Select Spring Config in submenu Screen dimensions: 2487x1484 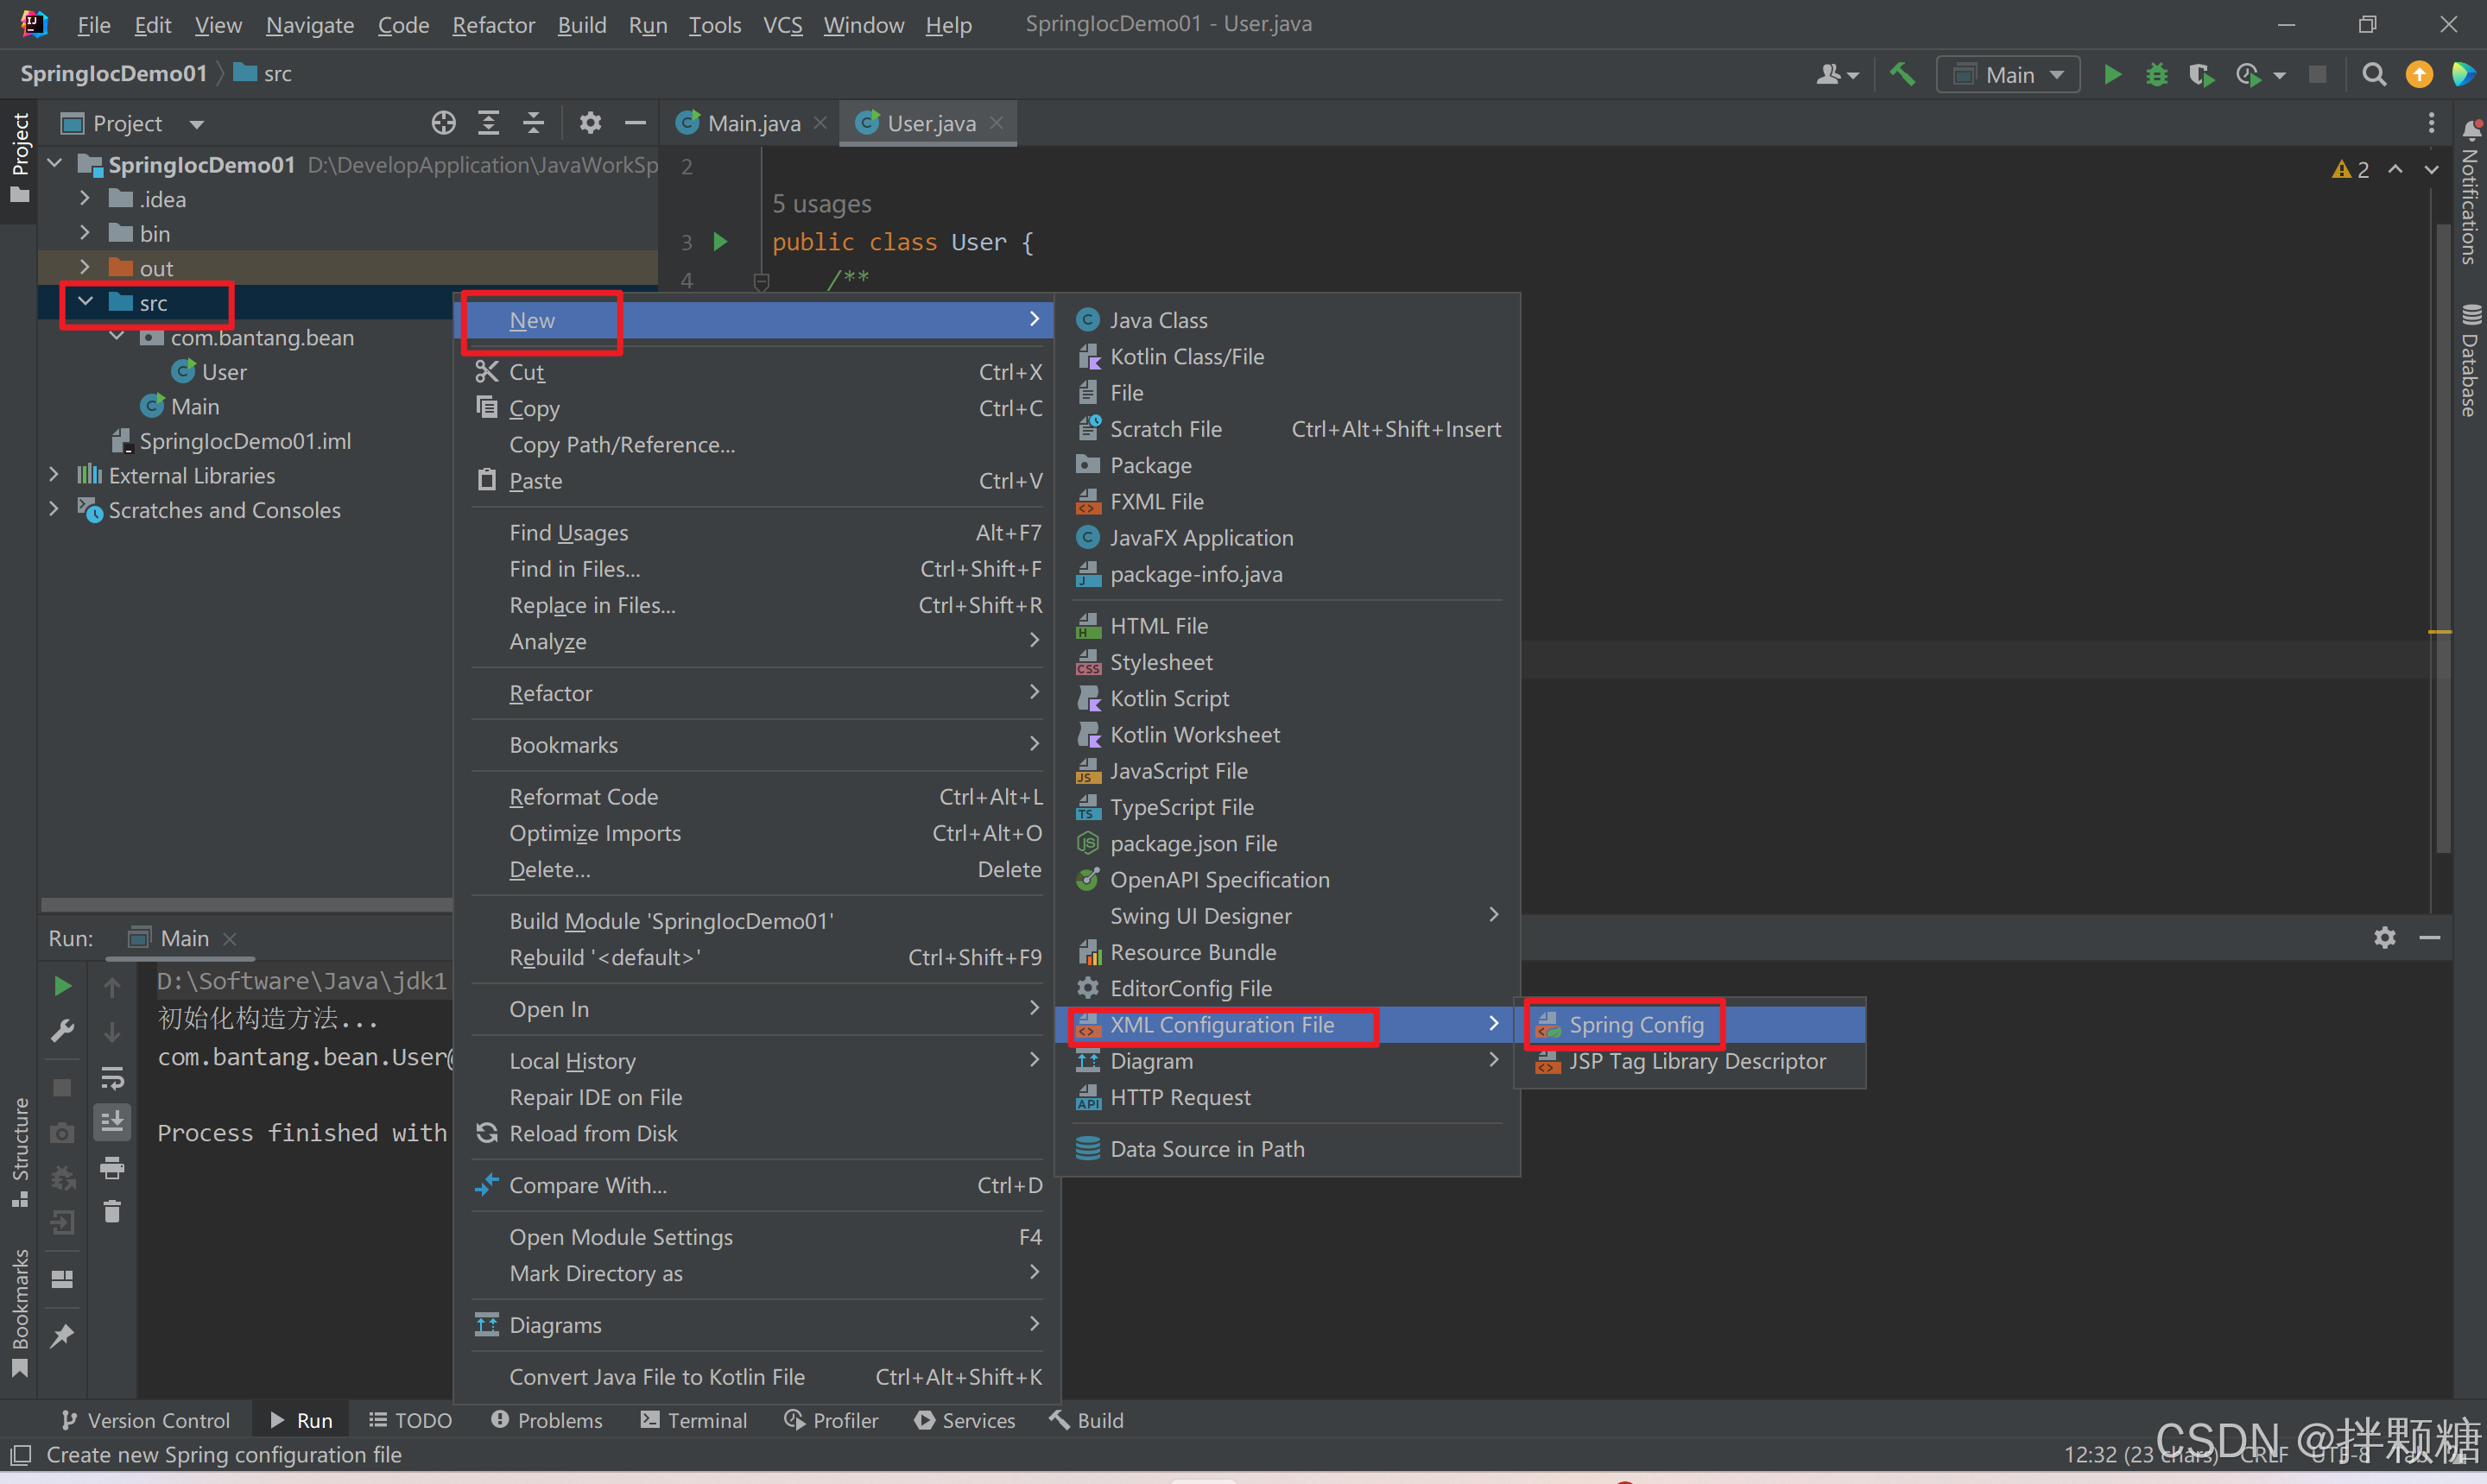(x=1636, y=1025)
